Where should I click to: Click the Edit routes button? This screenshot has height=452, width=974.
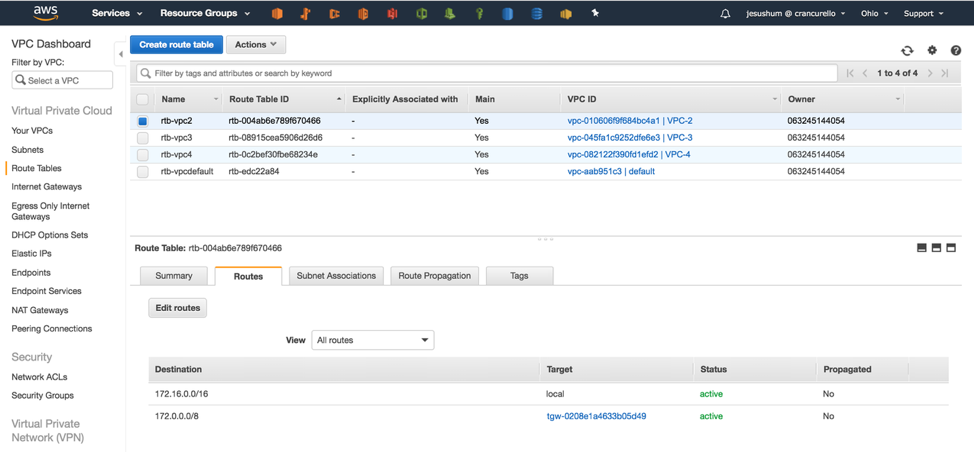click(178, 308)
